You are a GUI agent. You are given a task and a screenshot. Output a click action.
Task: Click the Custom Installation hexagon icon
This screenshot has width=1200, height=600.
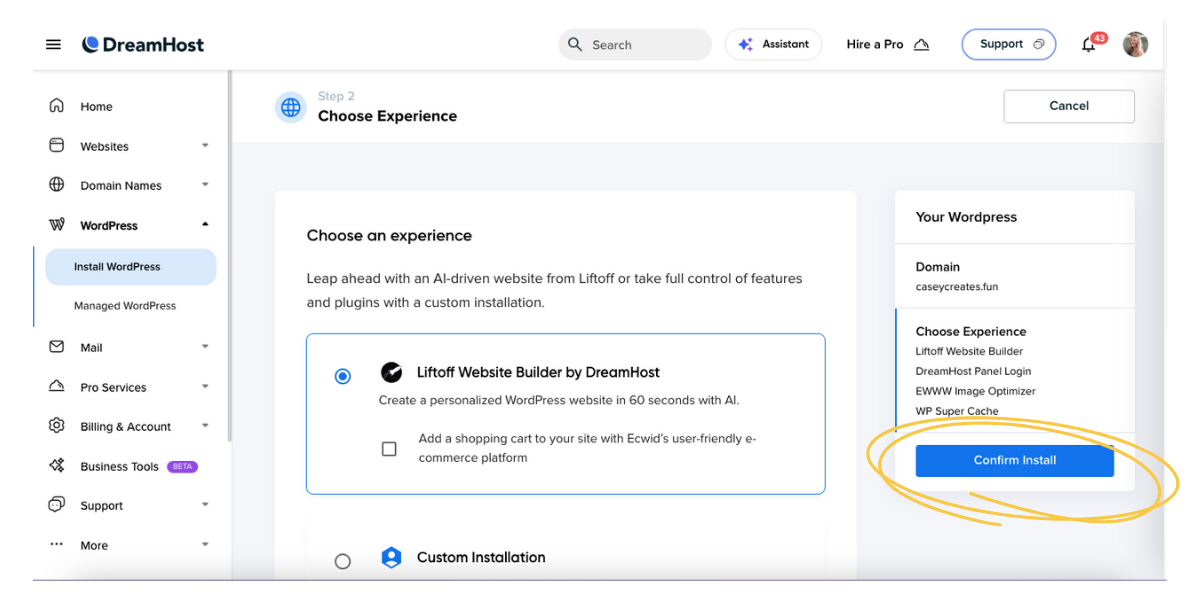[x=391, y=558]
